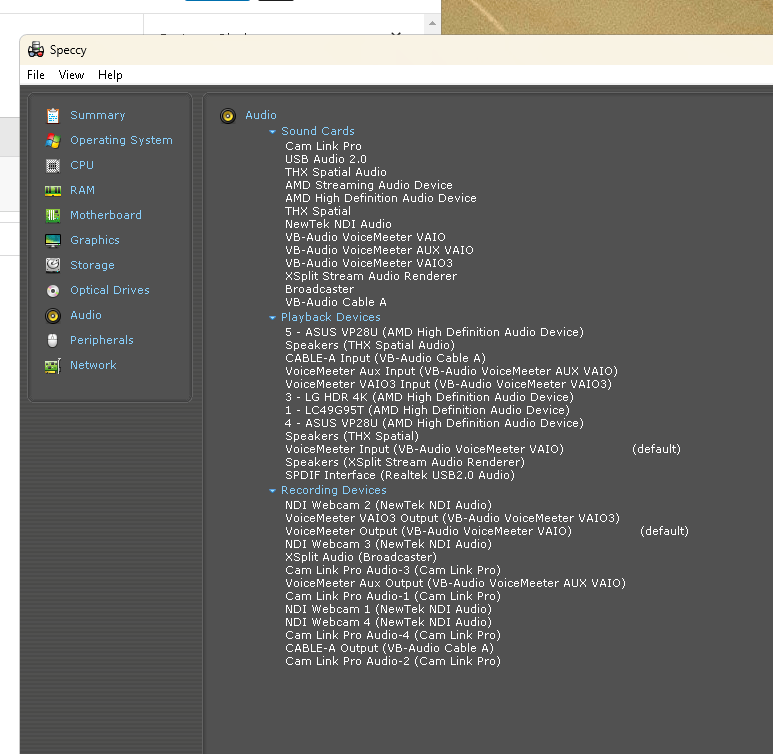Select XSplit Stream Audio Renderer sound card
773x754 pixels.
tap(371, 276)
